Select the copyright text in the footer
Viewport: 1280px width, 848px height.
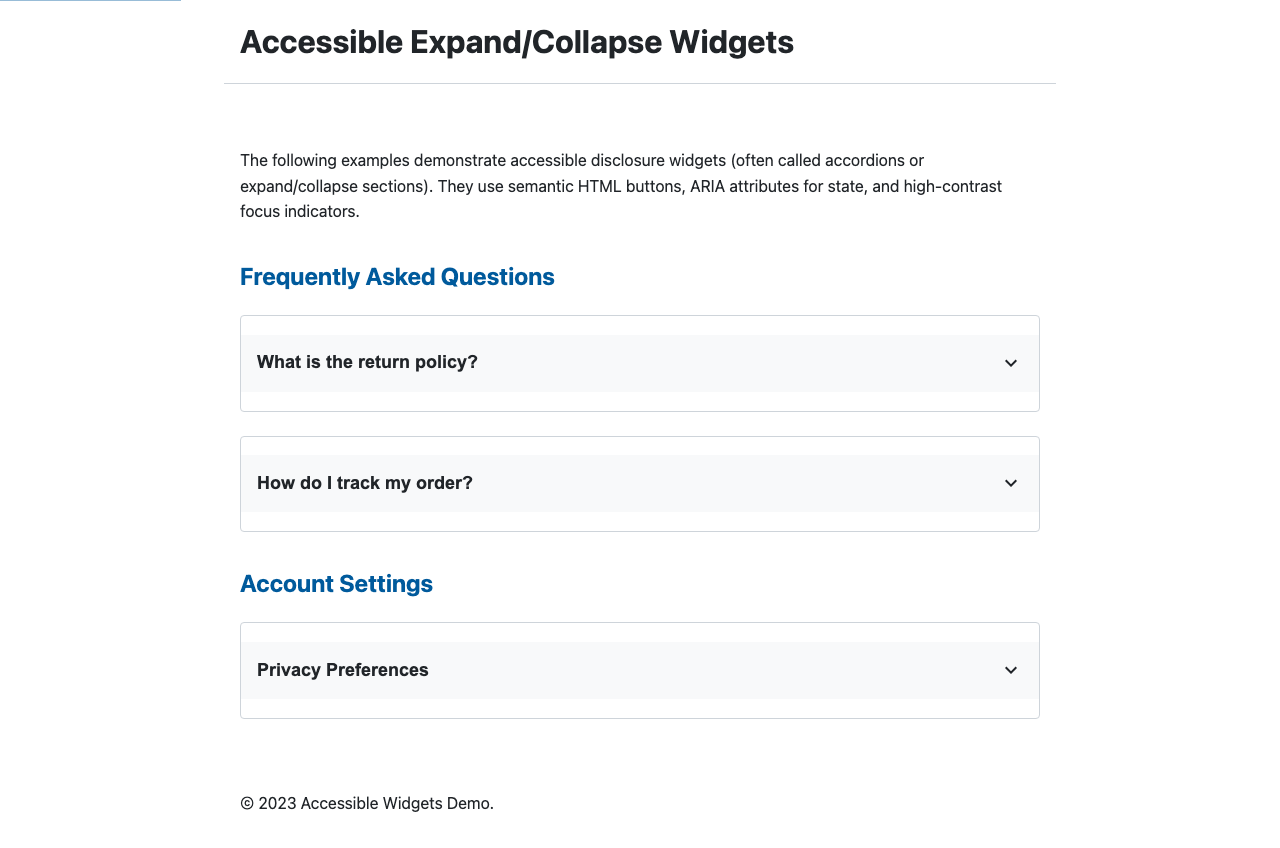pos(366,803)
